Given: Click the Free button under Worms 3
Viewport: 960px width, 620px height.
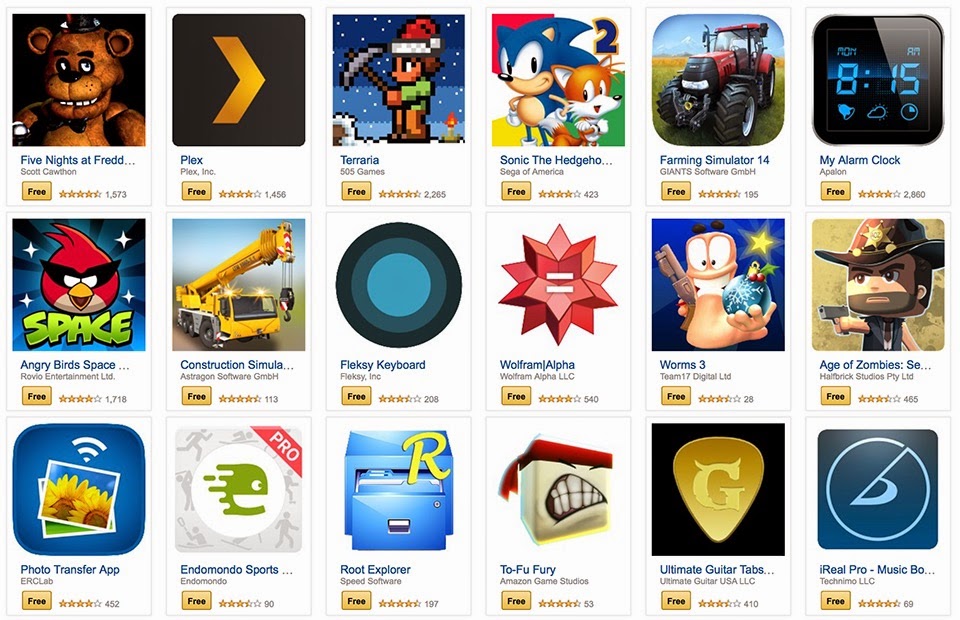Looking at the screenshot, I should [x=676, y=397].
